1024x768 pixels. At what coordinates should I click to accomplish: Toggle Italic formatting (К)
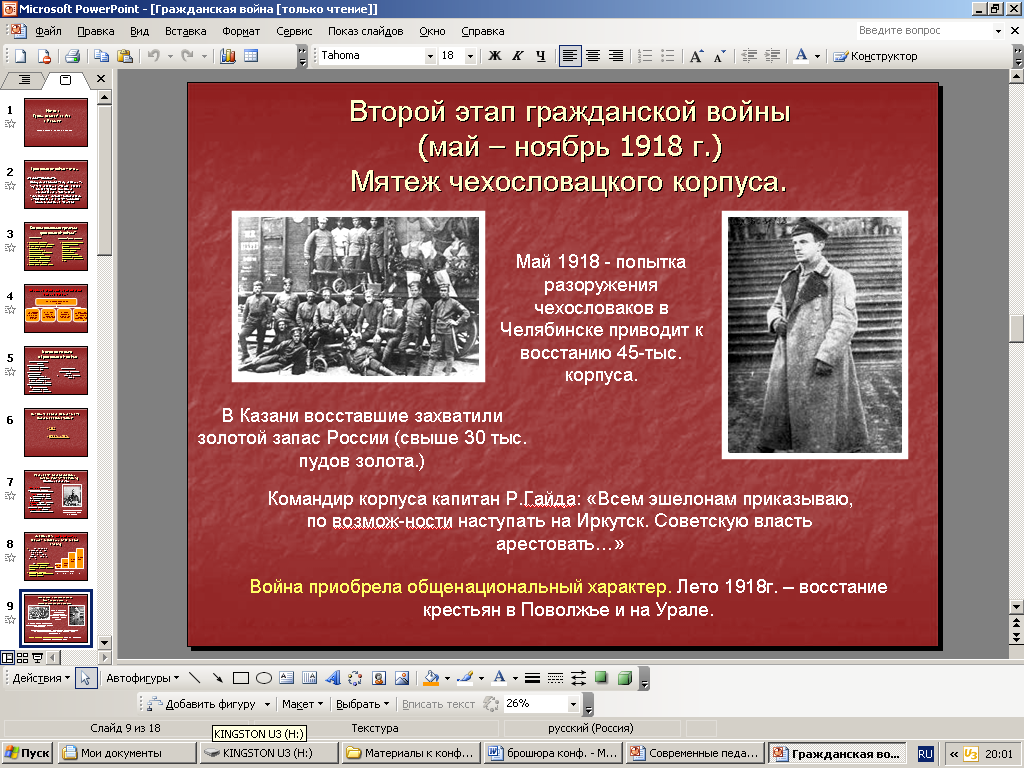(x=518, y=56)
